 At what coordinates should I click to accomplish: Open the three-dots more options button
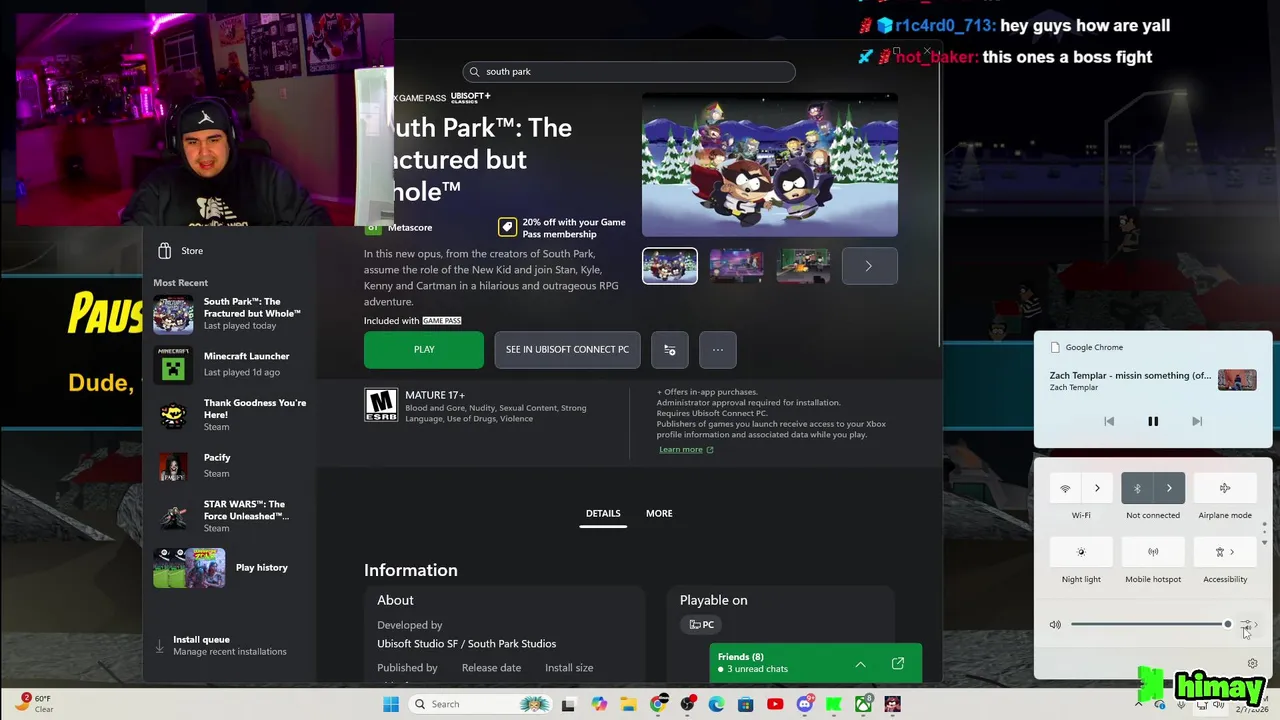[x=717, y=350]
